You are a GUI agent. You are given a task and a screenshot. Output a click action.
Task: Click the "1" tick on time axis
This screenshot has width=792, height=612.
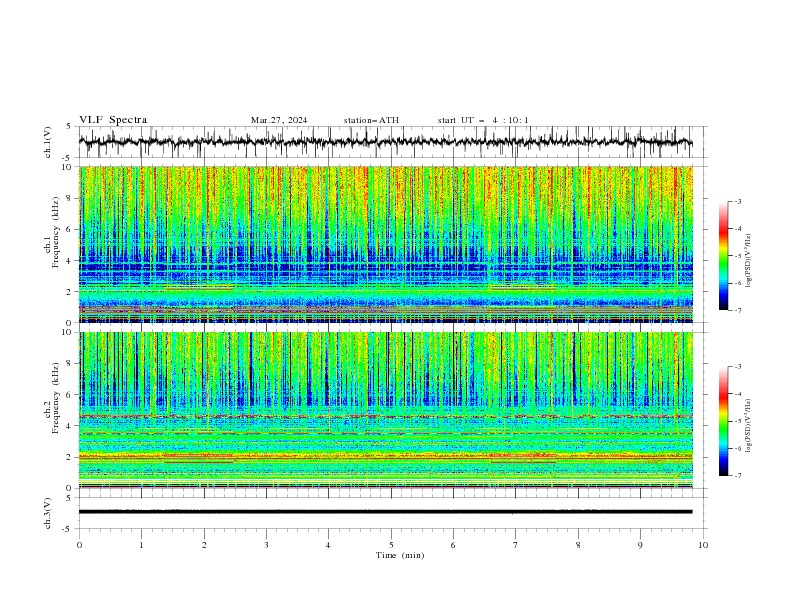point(142,545)
